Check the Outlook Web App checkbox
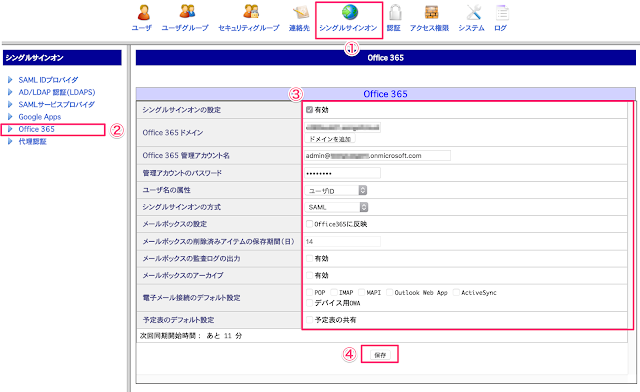The width and height of the screenshot is (640, 392). pyautogui.click(x=389, y=292)
